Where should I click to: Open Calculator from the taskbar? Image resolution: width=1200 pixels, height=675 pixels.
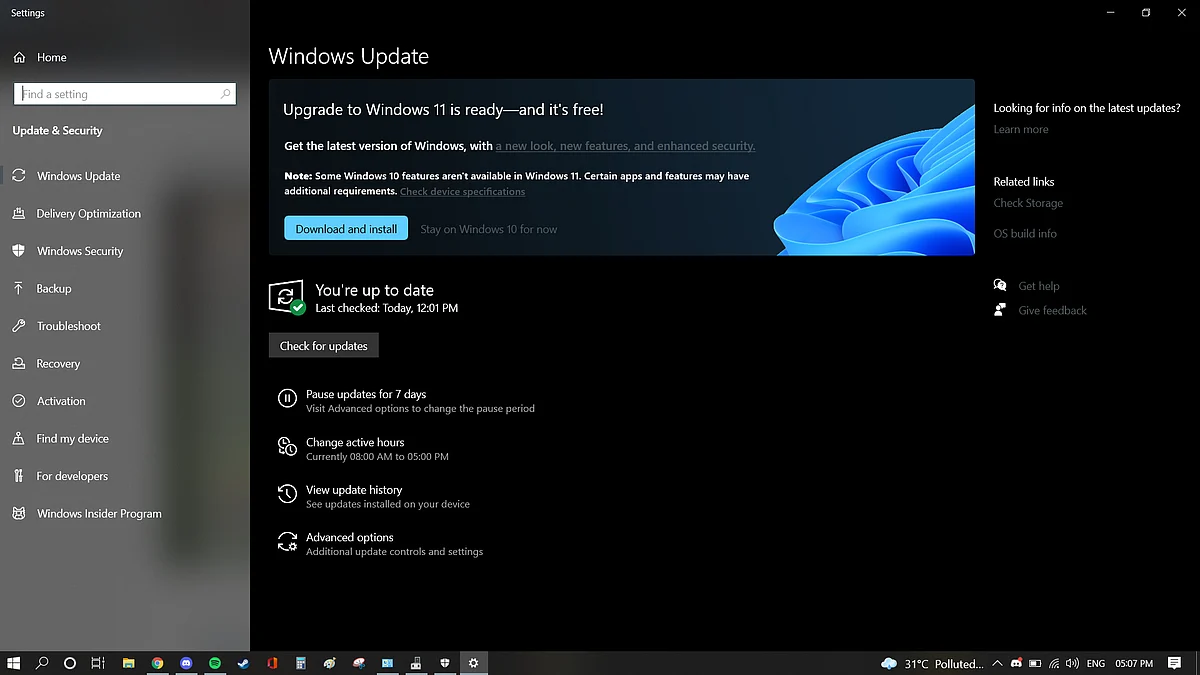click(x=301, y=663)
